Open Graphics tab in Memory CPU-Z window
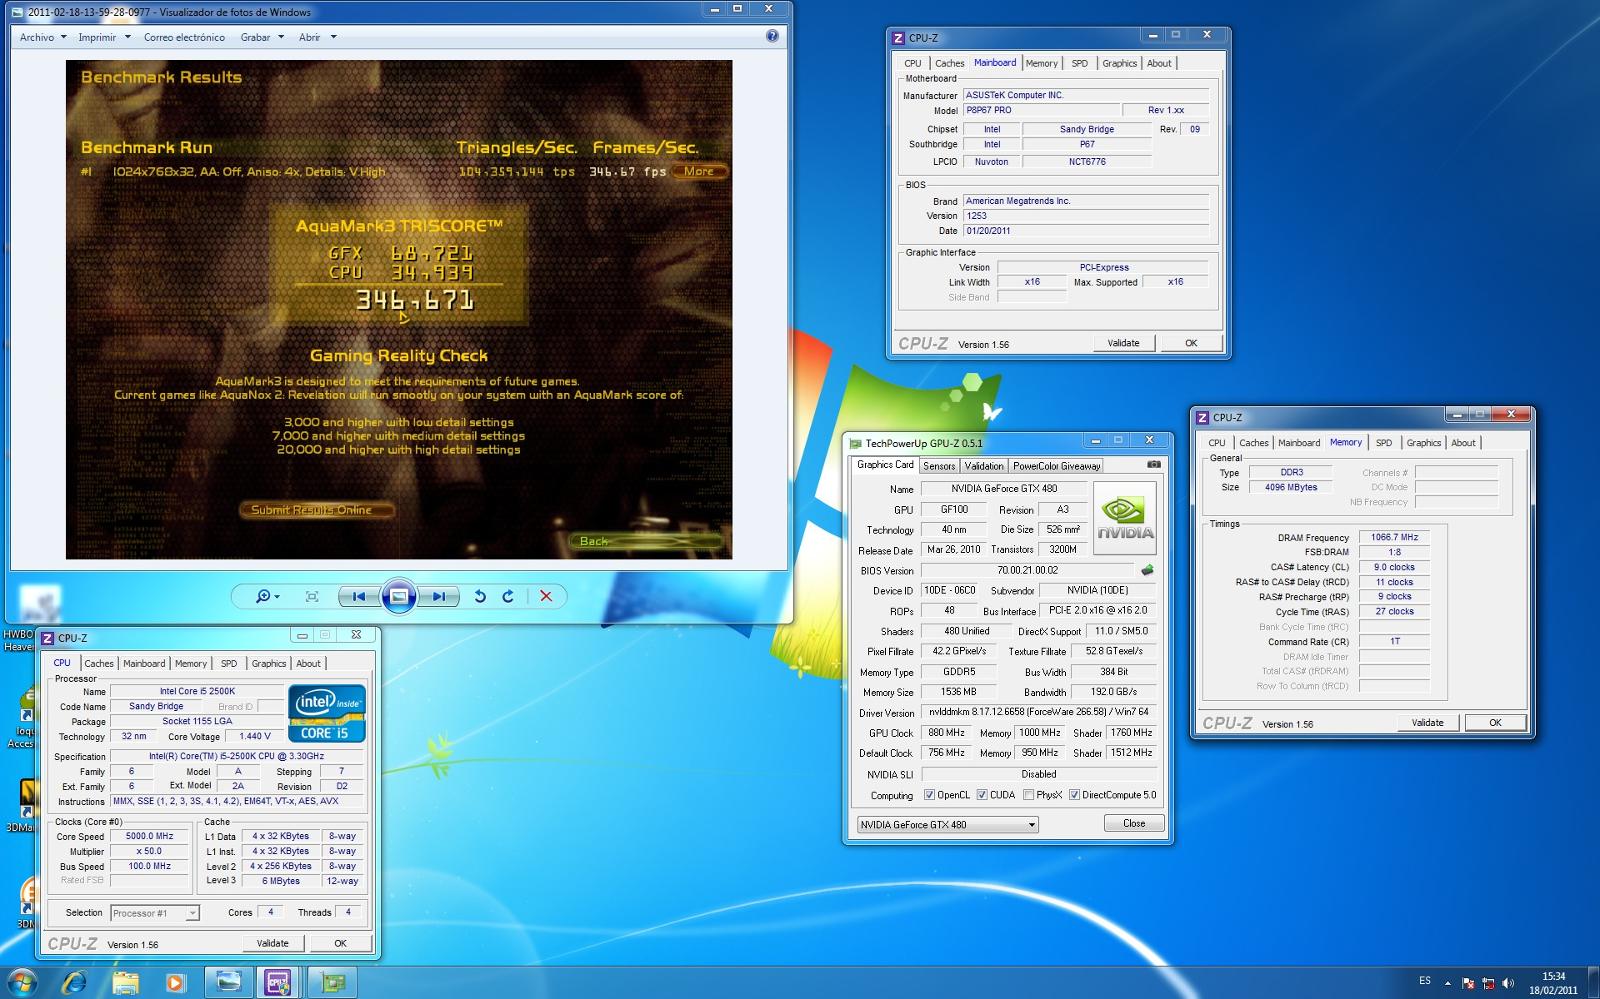The image size is (1600, 999). pos(1423,443)
